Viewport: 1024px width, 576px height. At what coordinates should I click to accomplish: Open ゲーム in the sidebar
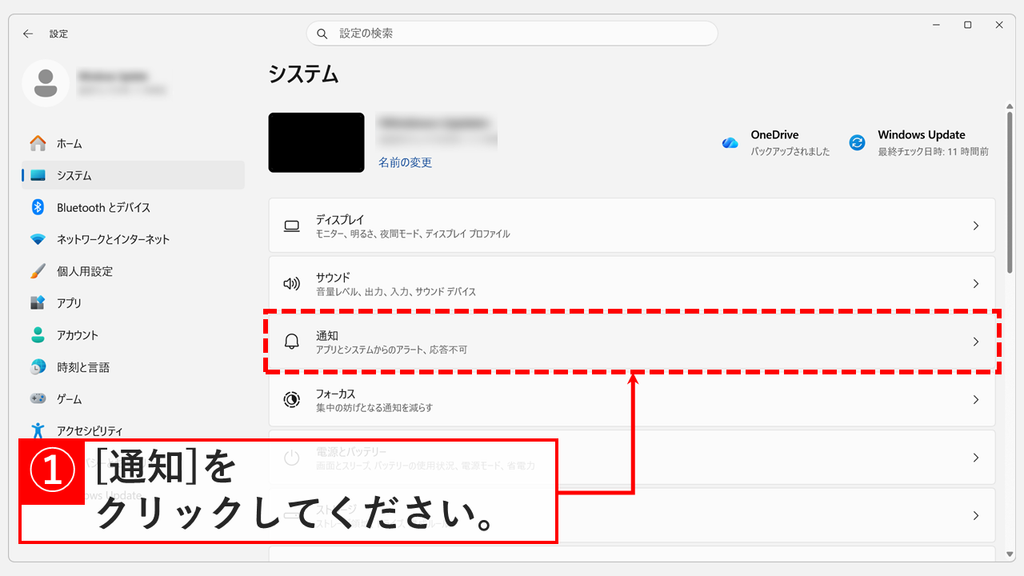pyautogui.click(x=133, y=398)
